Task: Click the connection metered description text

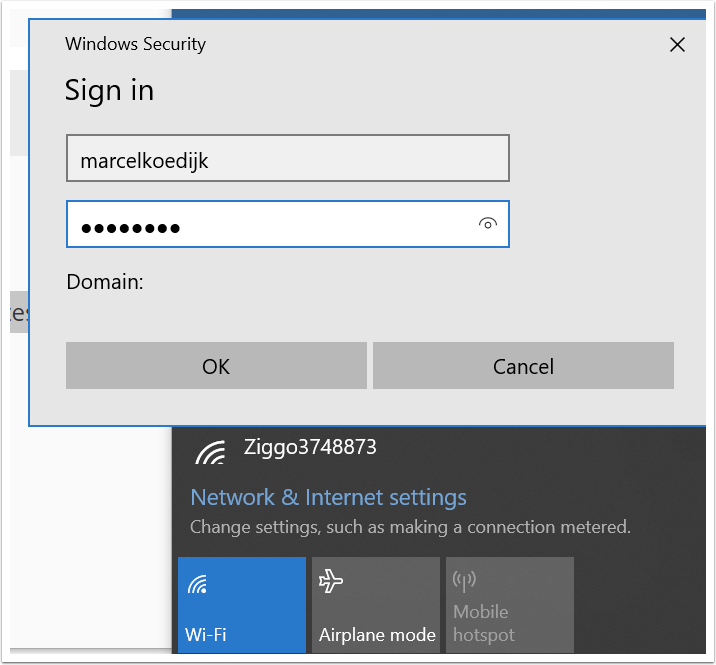Action: (x=410, y=526)
